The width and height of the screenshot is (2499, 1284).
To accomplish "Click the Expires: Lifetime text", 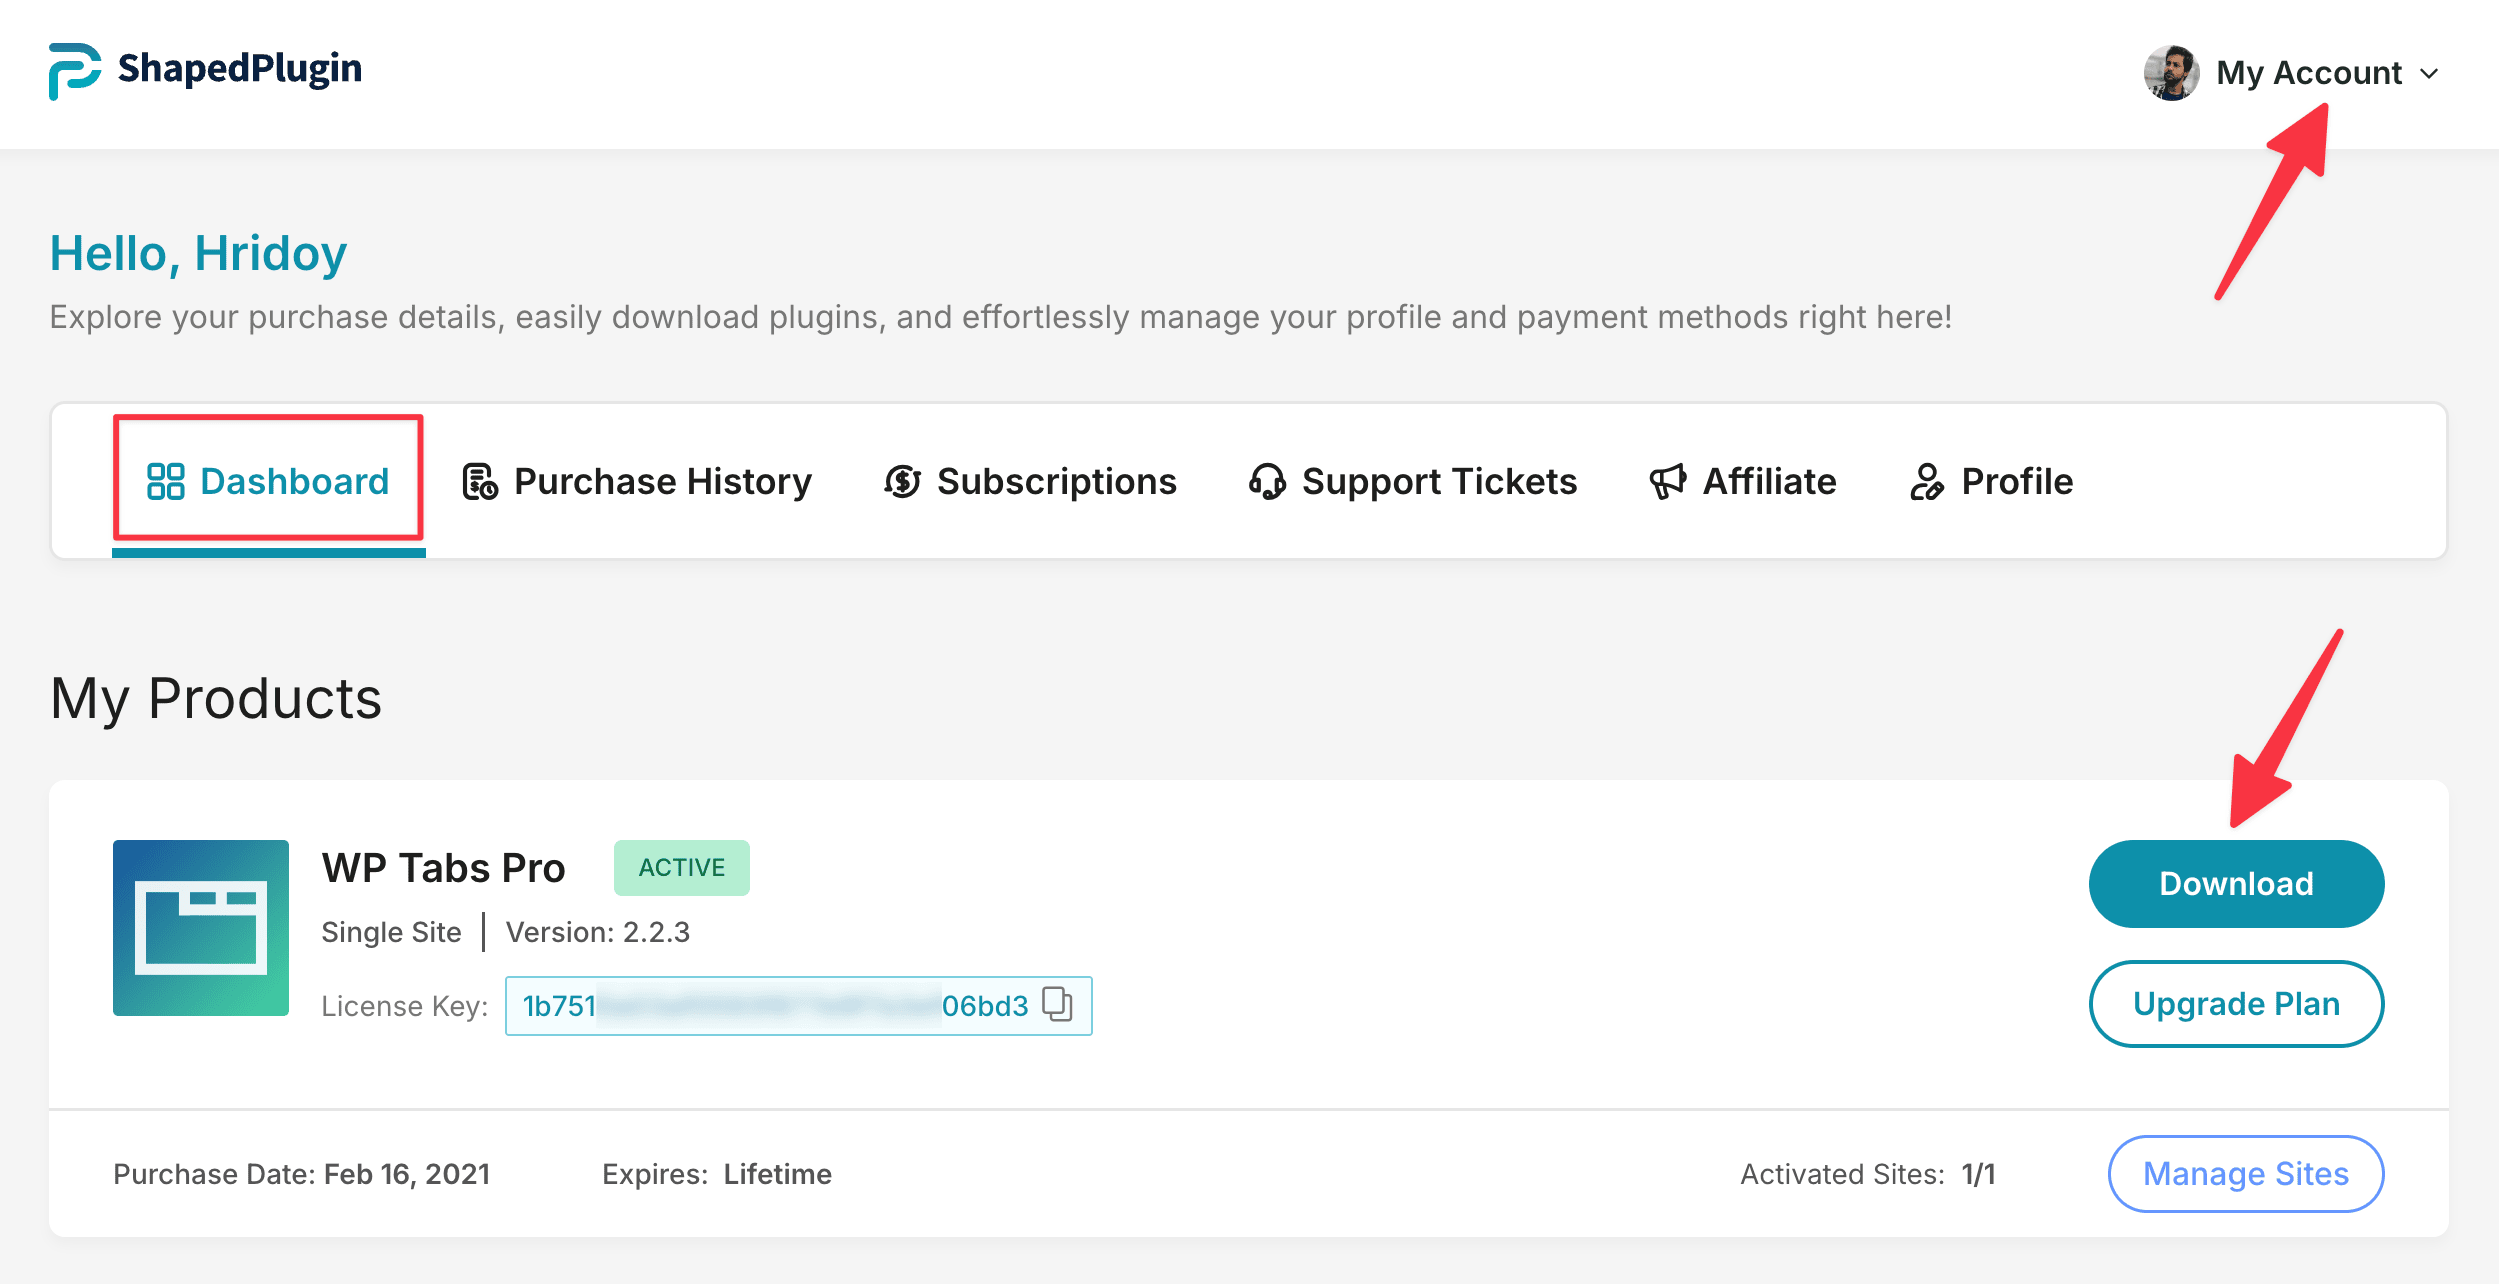I will [717, 1174].
